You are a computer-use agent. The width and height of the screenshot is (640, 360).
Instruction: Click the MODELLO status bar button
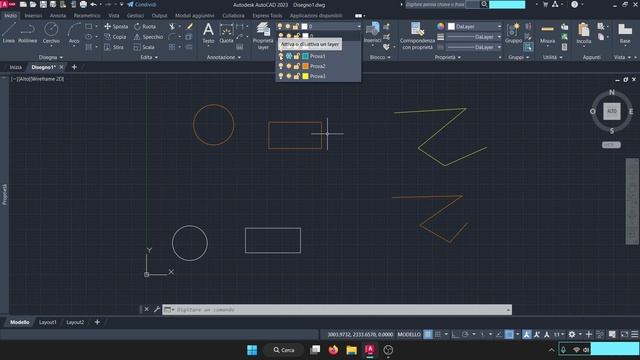pos(409,334)
